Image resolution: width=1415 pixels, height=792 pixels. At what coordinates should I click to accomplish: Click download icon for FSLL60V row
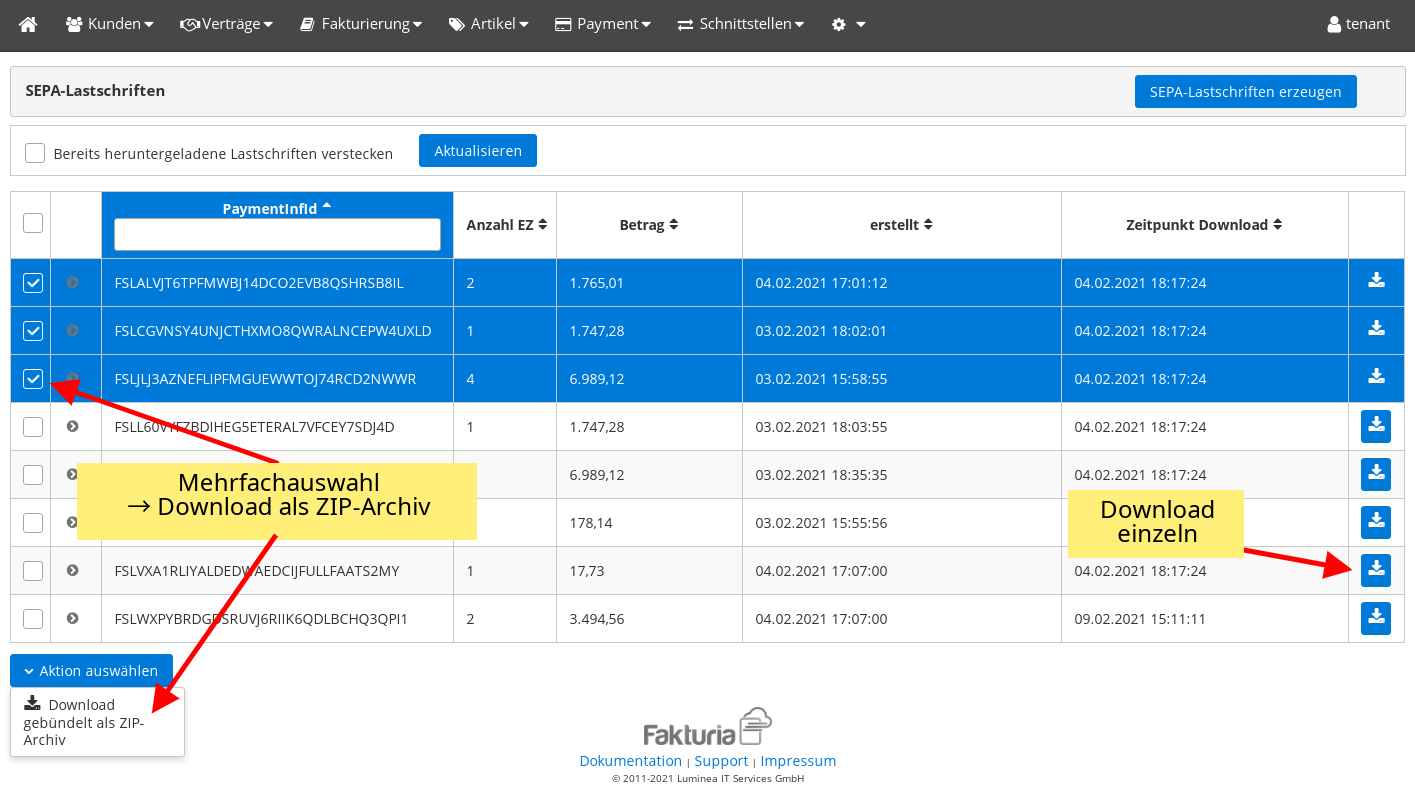[1376, 426]
